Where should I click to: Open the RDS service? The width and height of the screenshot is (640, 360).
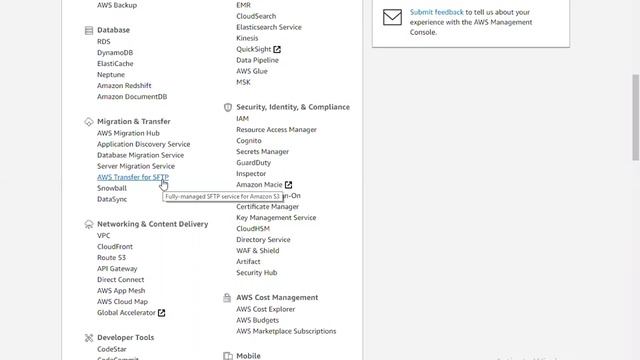tap(104, 42)
